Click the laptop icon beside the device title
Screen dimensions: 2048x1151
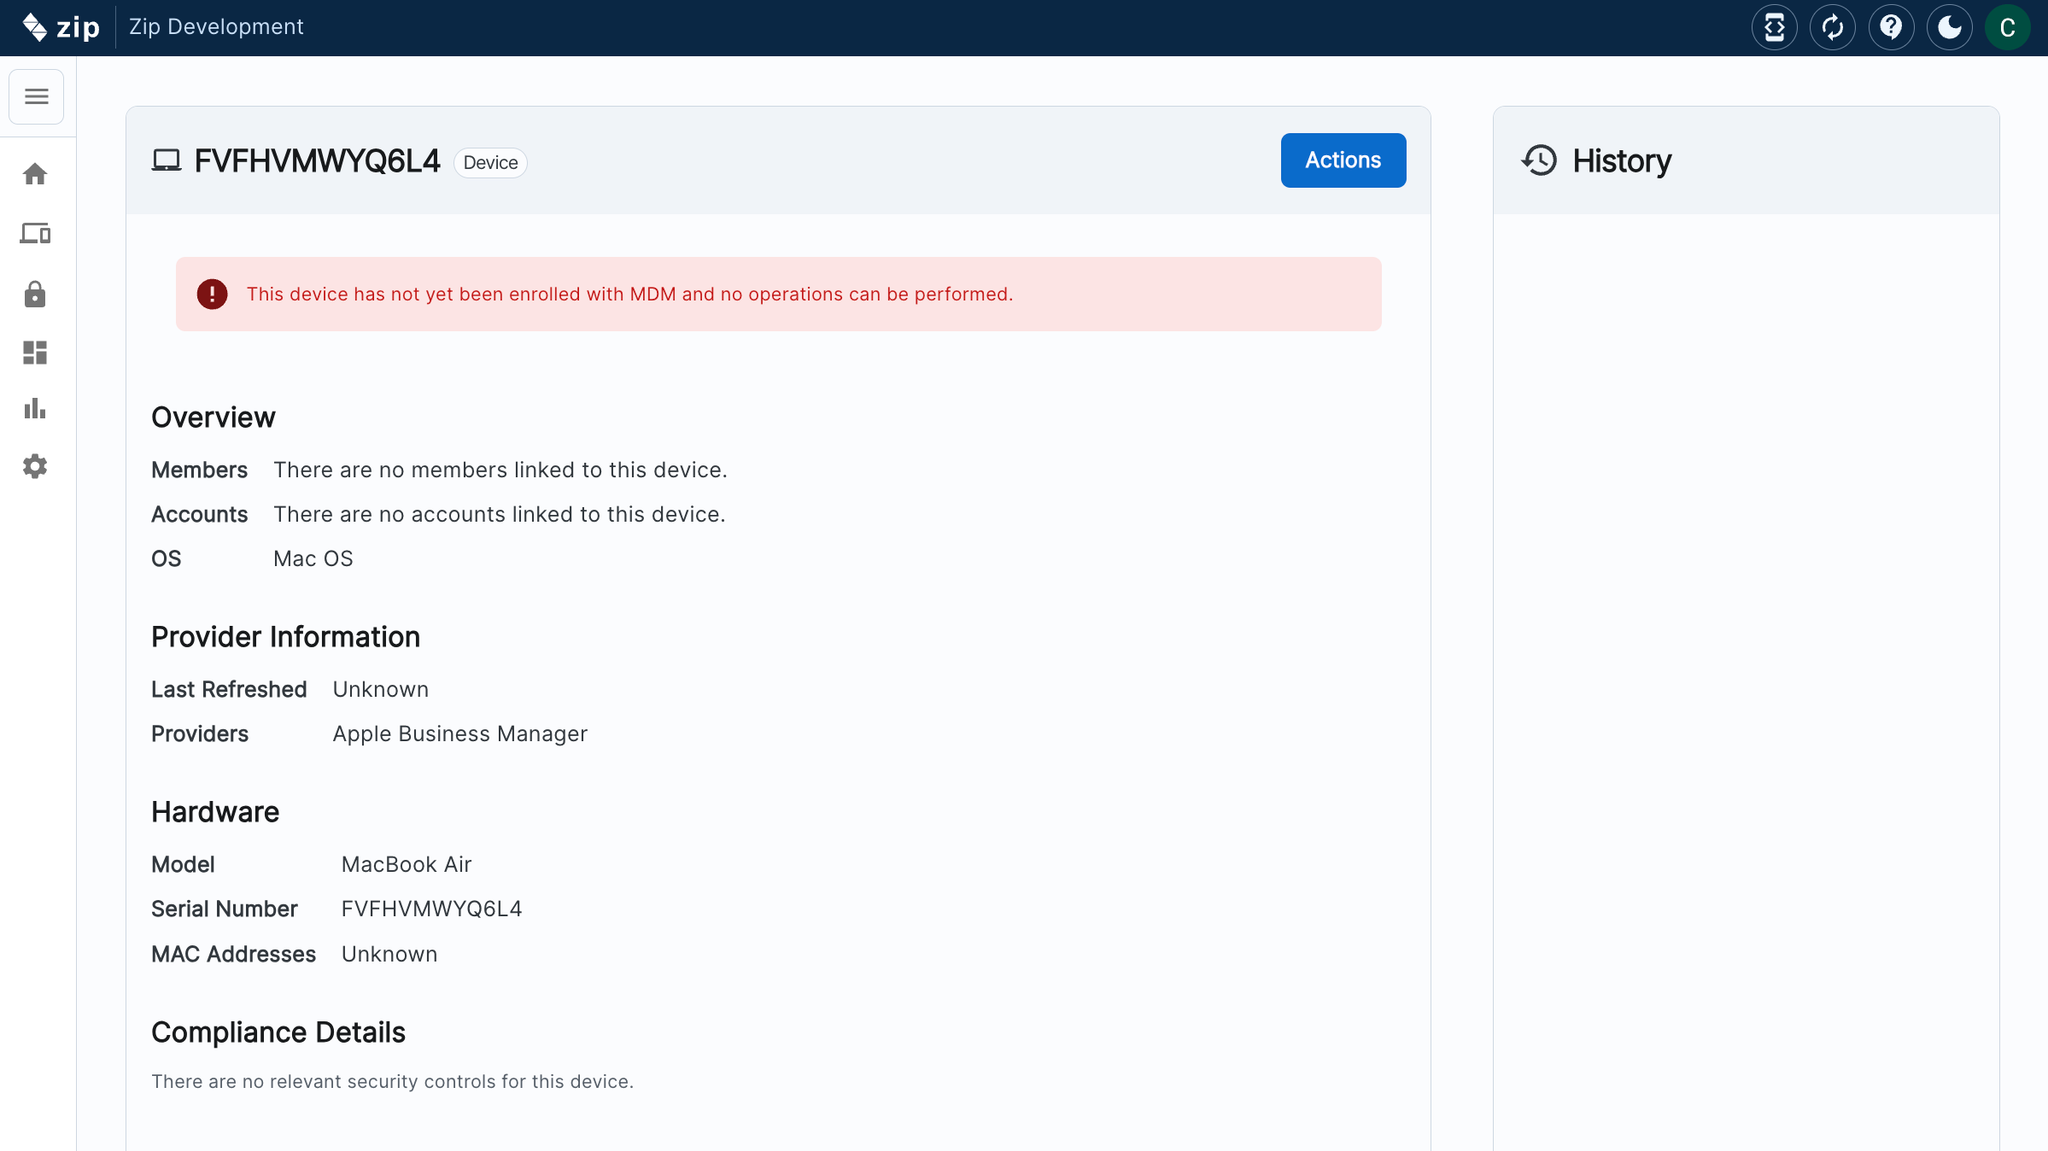[x=166, y=160]
